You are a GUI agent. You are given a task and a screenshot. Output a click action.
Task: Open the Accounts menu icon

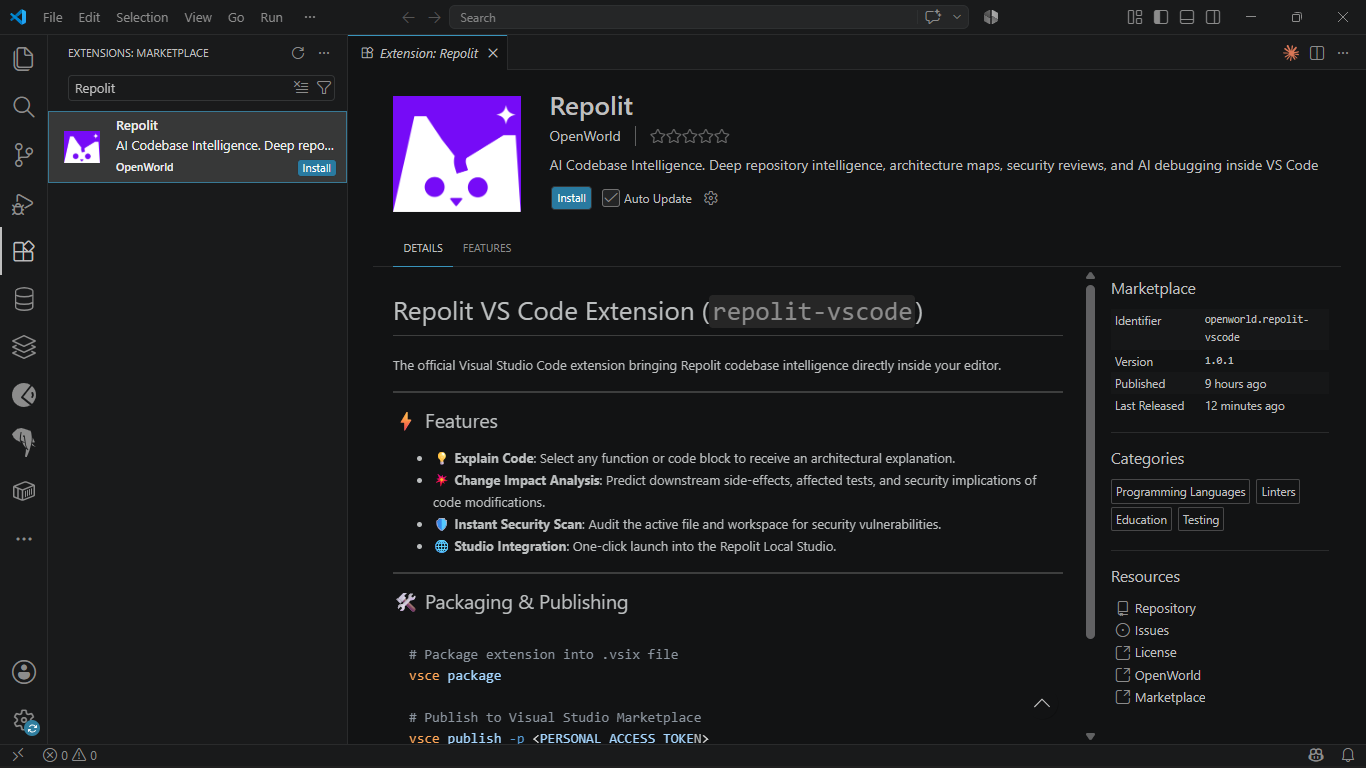click(23, 672)
